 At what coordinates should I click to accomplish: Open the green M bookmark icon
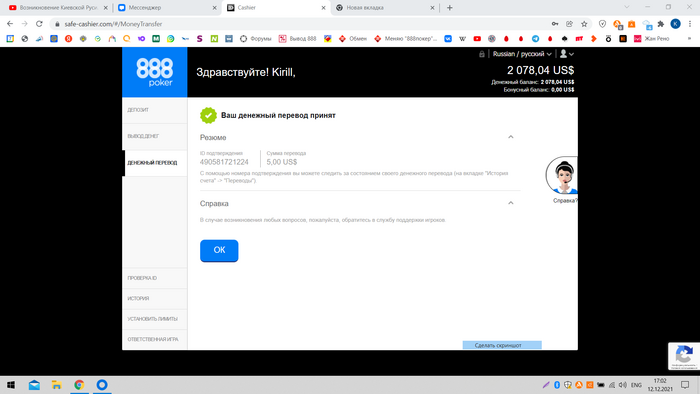[x=156, y=39]
